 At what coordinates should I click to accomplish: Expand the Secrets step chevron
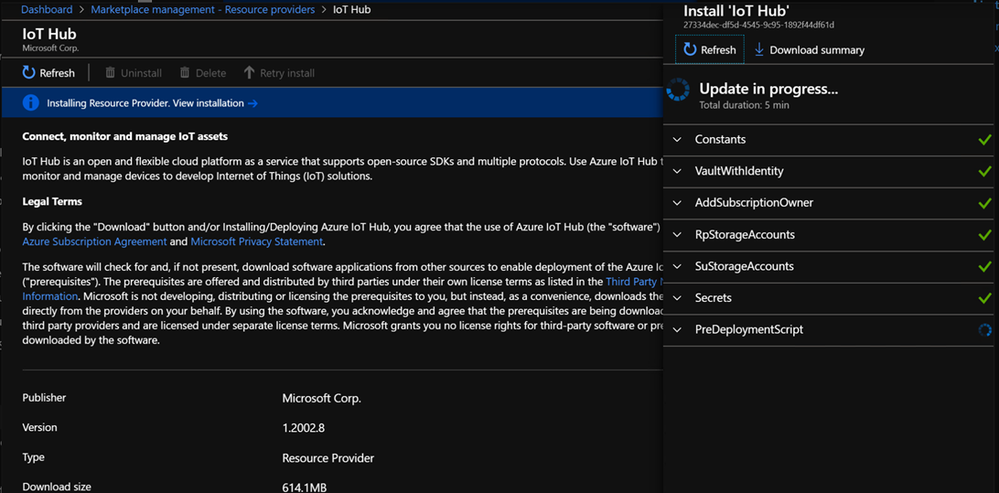point(677,298)
